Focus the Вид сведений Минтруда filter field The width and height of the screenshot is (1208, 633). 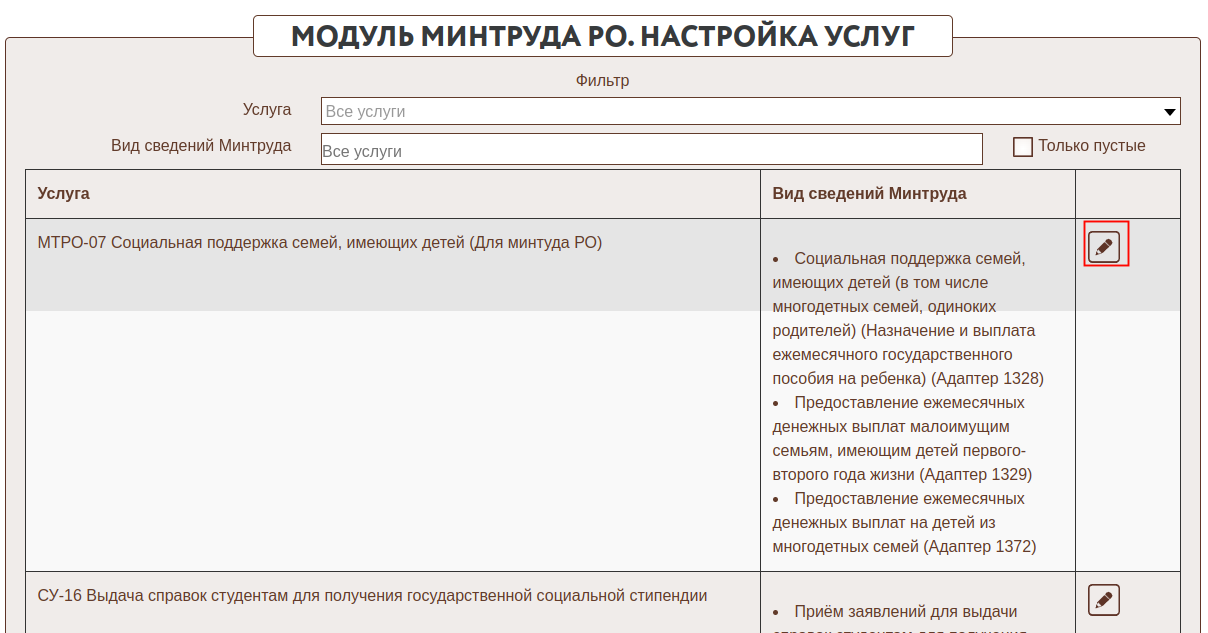(651, 150)
